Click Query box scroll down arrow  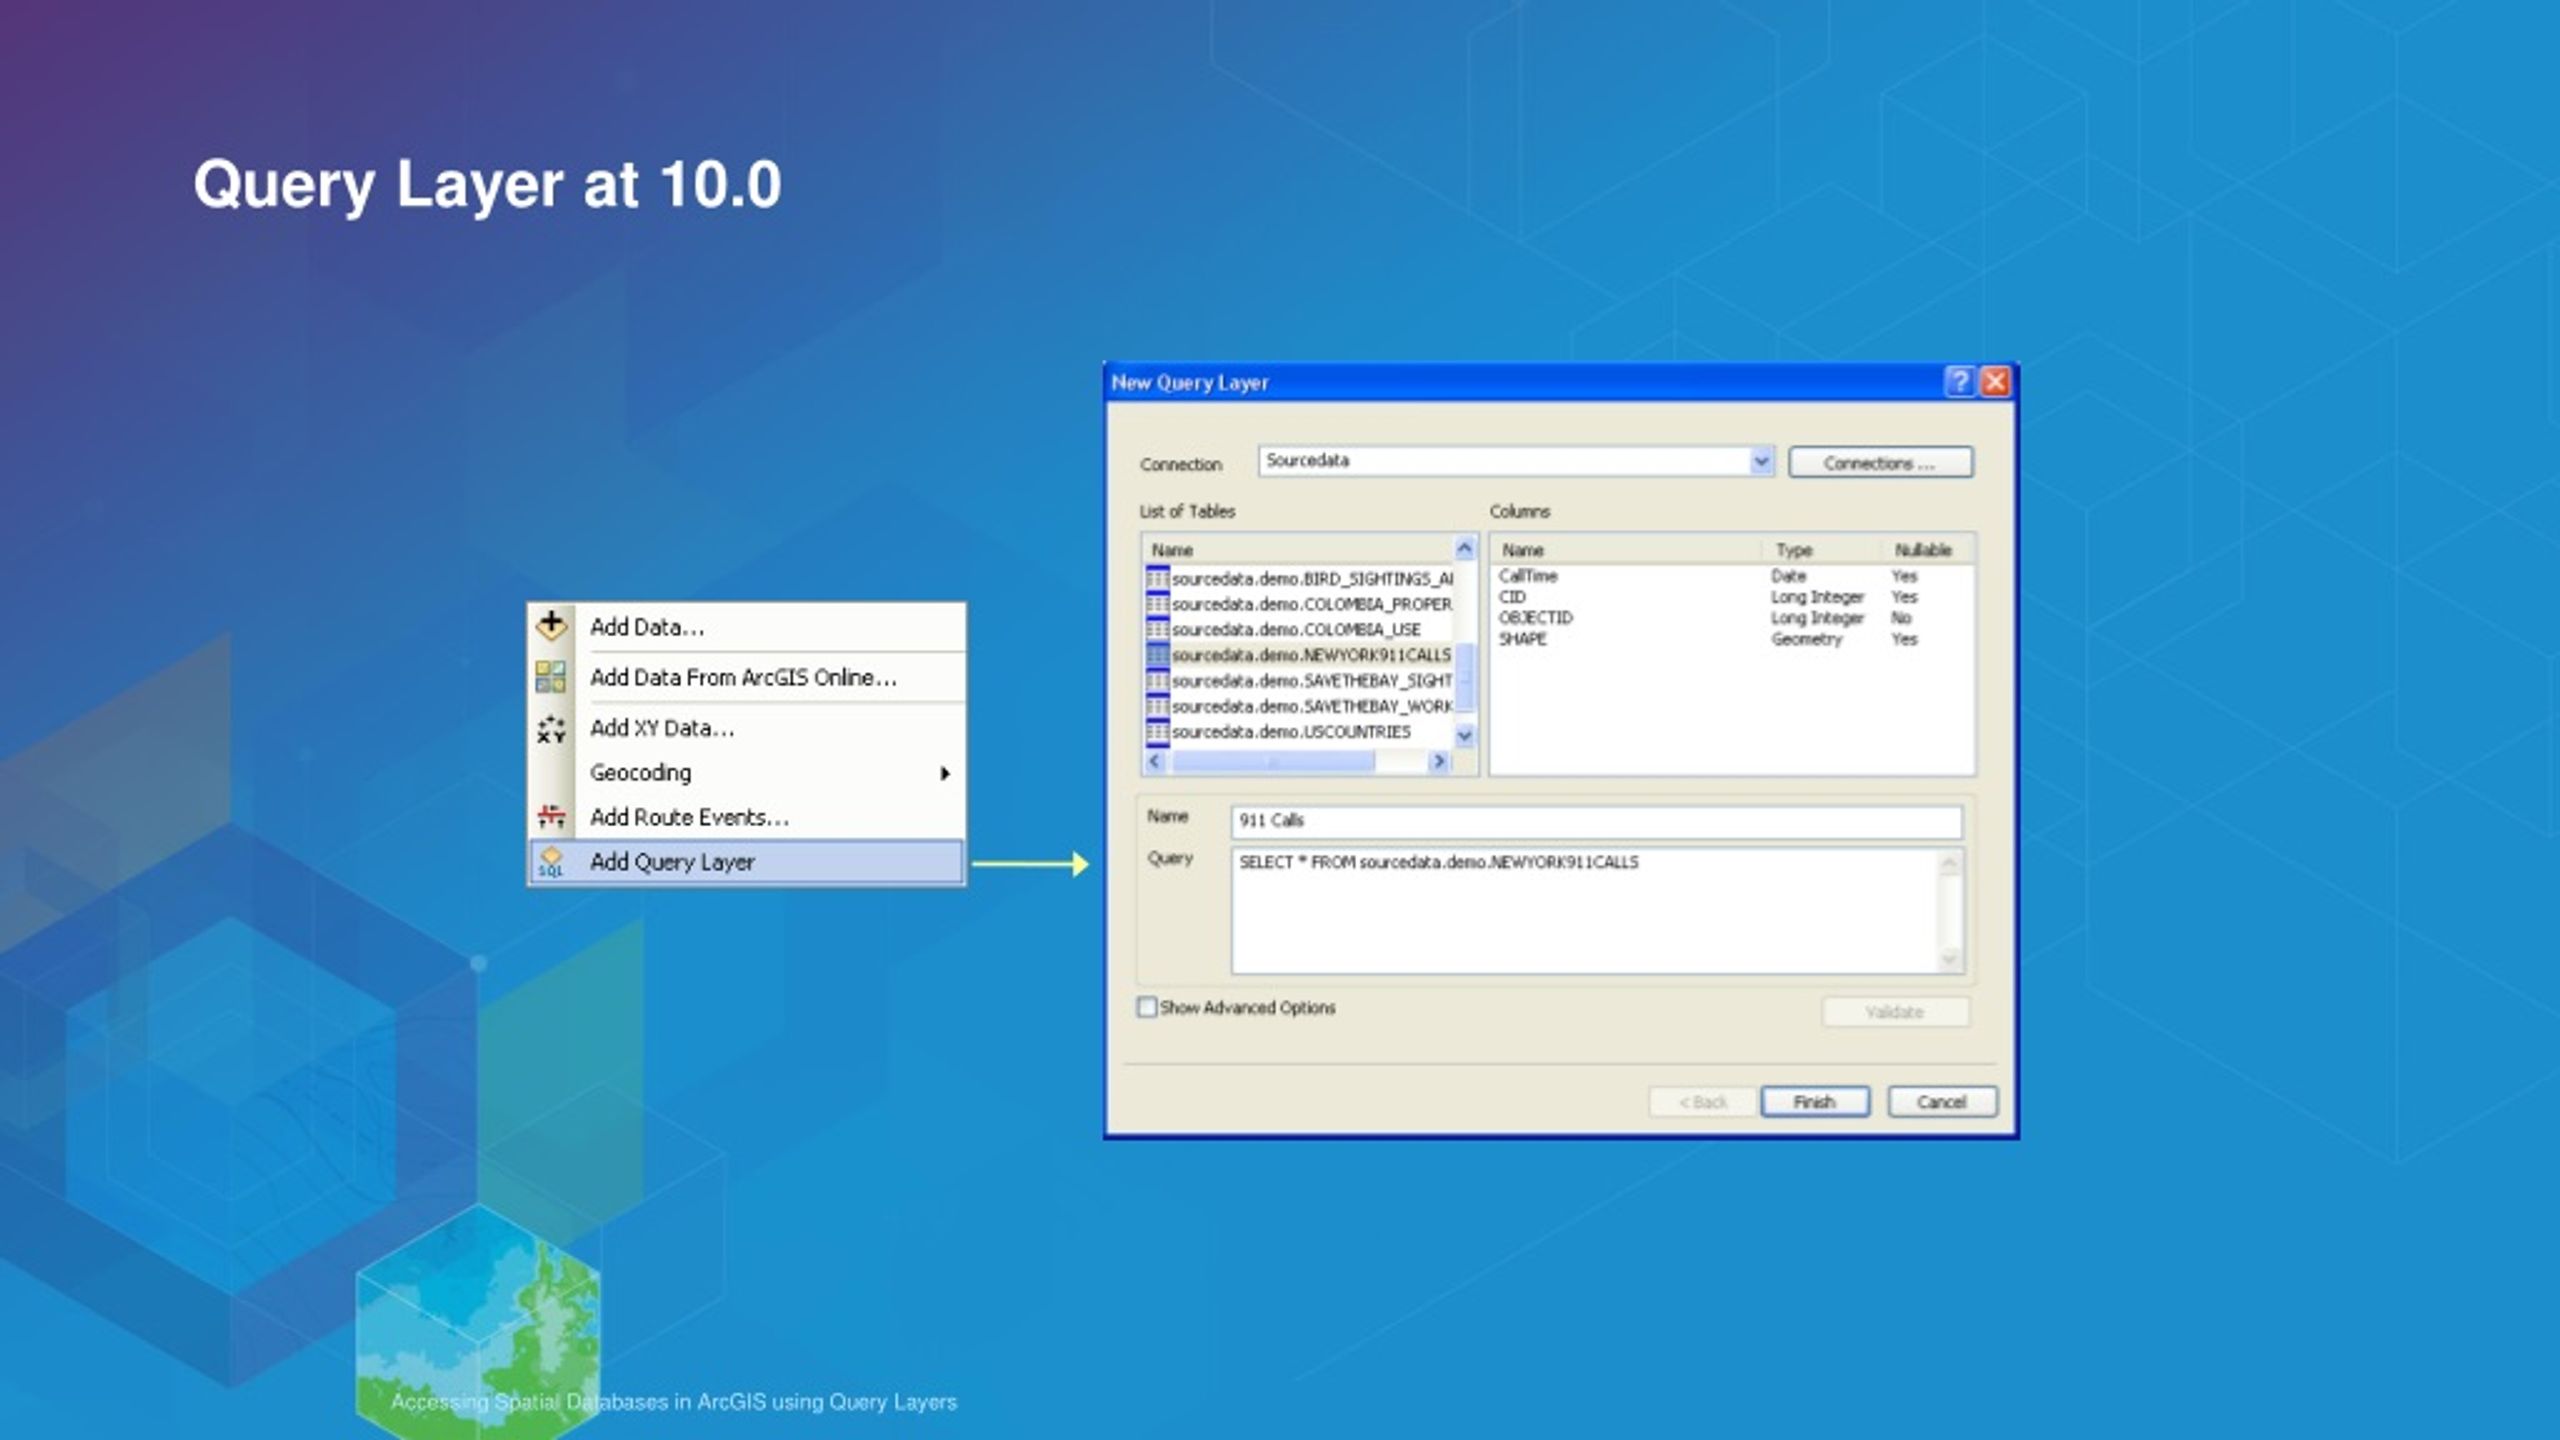[x=1950, y=959]
